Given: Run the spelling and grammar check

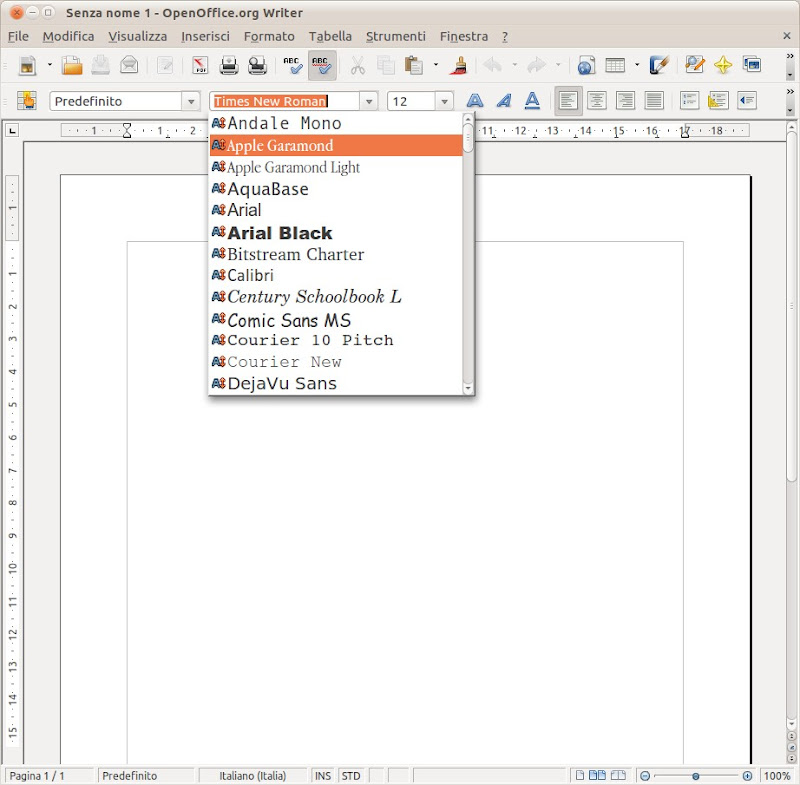Looking at the screenshot, I should [x=293, y=66].
